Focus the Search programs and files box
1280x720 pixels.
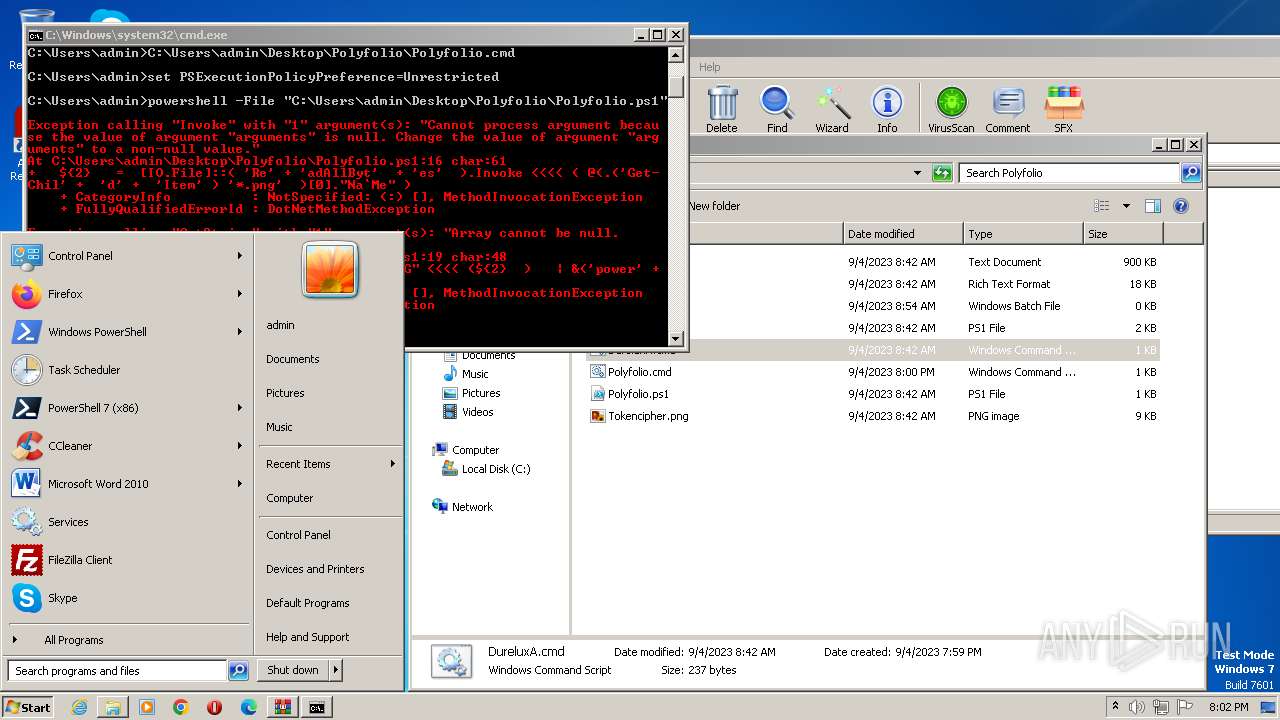tap(117, 671)
